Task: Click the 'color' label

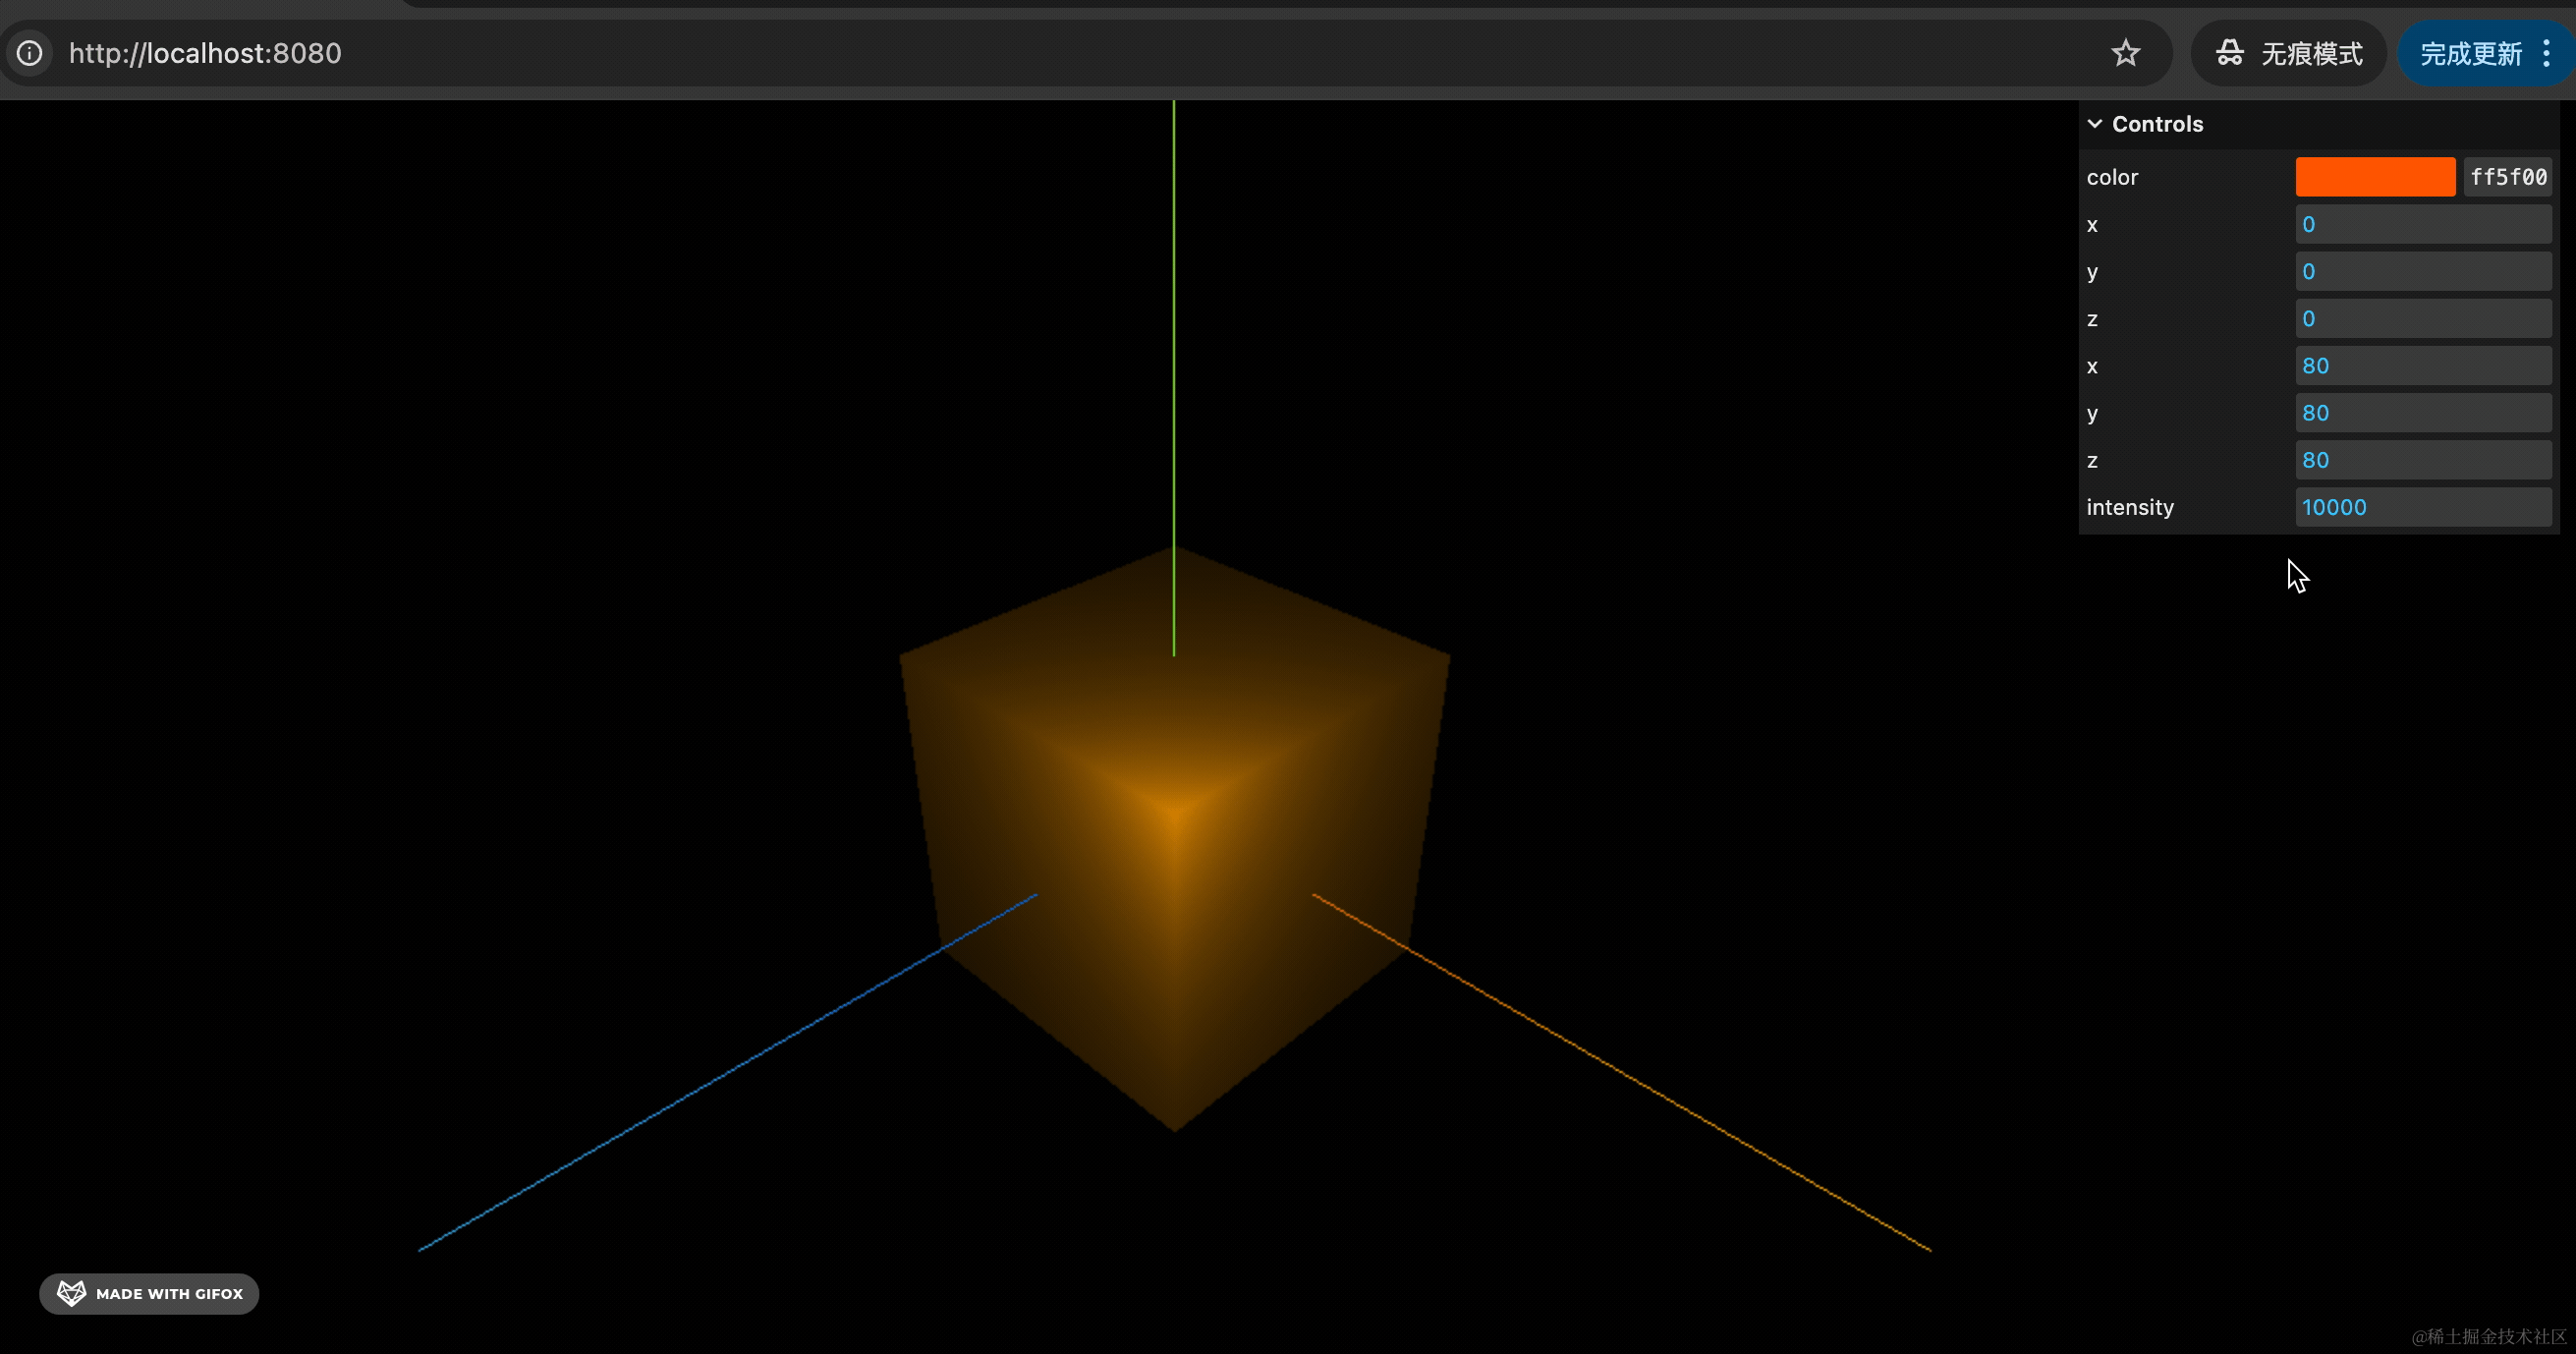Action: [2112, 177]
